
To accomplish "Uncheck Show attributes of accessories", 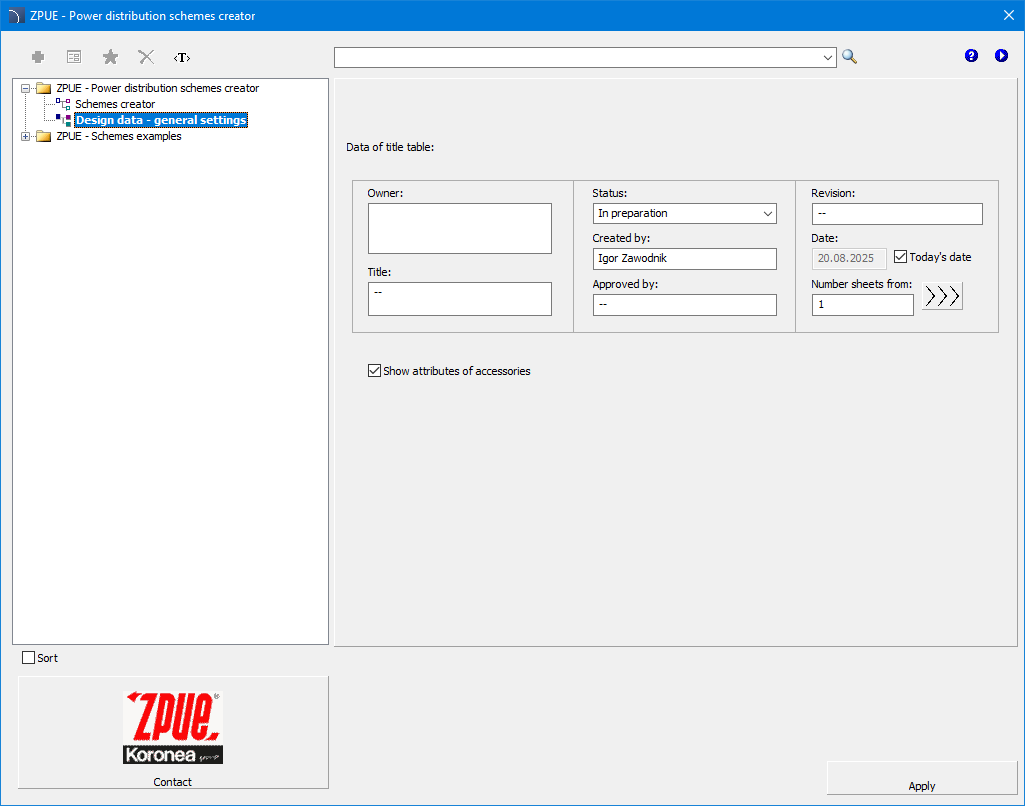I will tap(374, 371).
